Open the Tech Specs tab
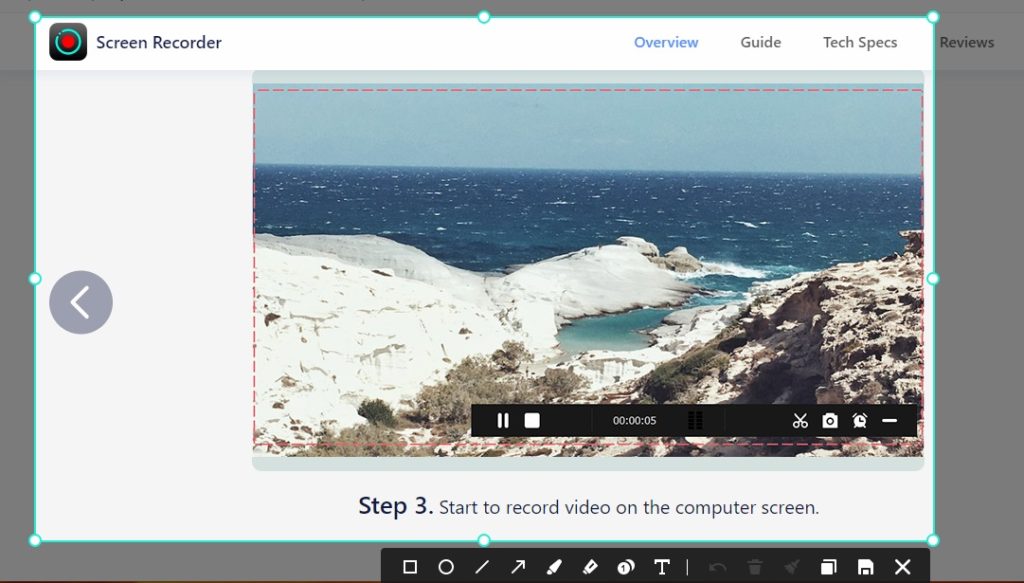The height and width of the screenshot is (583, 1024). (860, 42)
